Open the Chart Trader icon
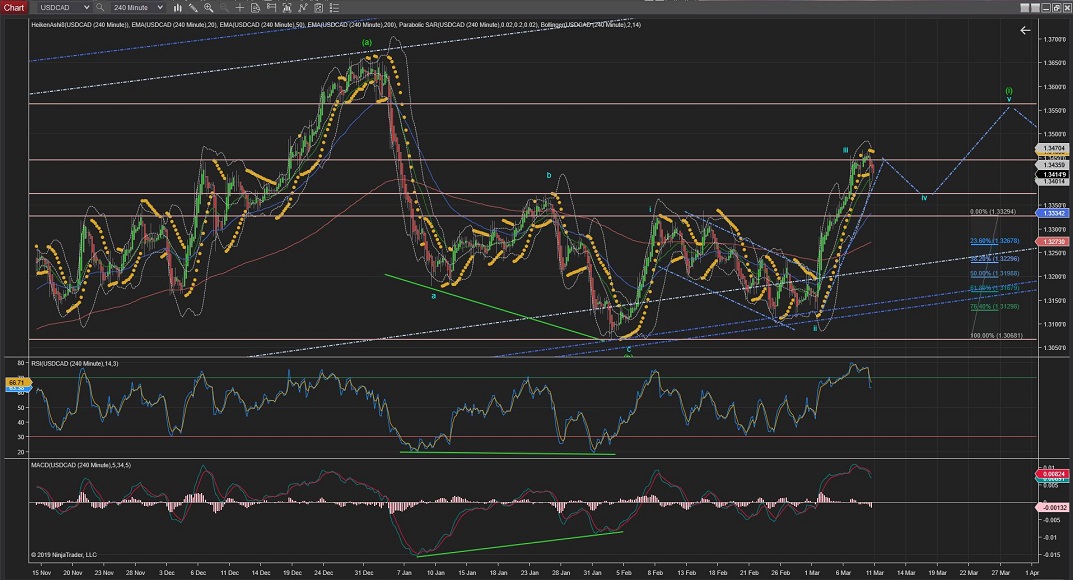1073x580 pixels. coord(271,8)
